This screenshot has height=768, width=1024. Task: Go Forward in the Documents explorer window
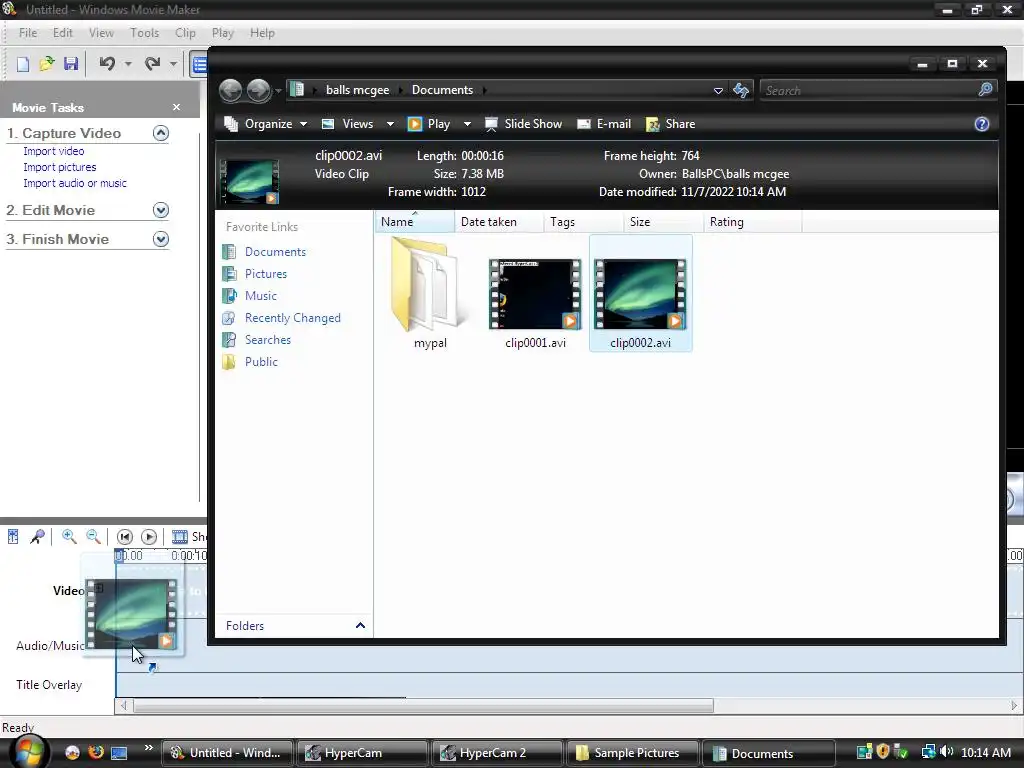[x=259, y=90]
